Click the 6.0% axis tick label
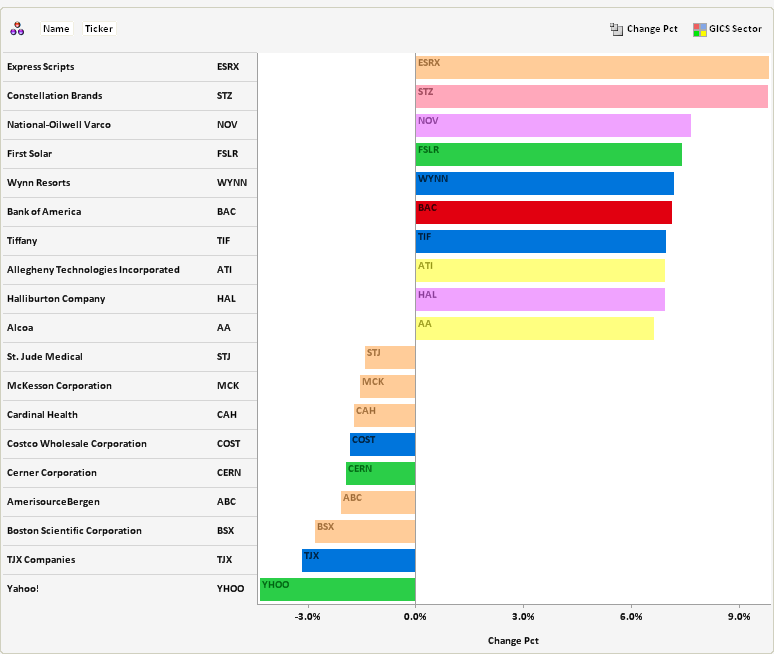The width and height of the screenshot is (774, 654). tap(631, 617)
